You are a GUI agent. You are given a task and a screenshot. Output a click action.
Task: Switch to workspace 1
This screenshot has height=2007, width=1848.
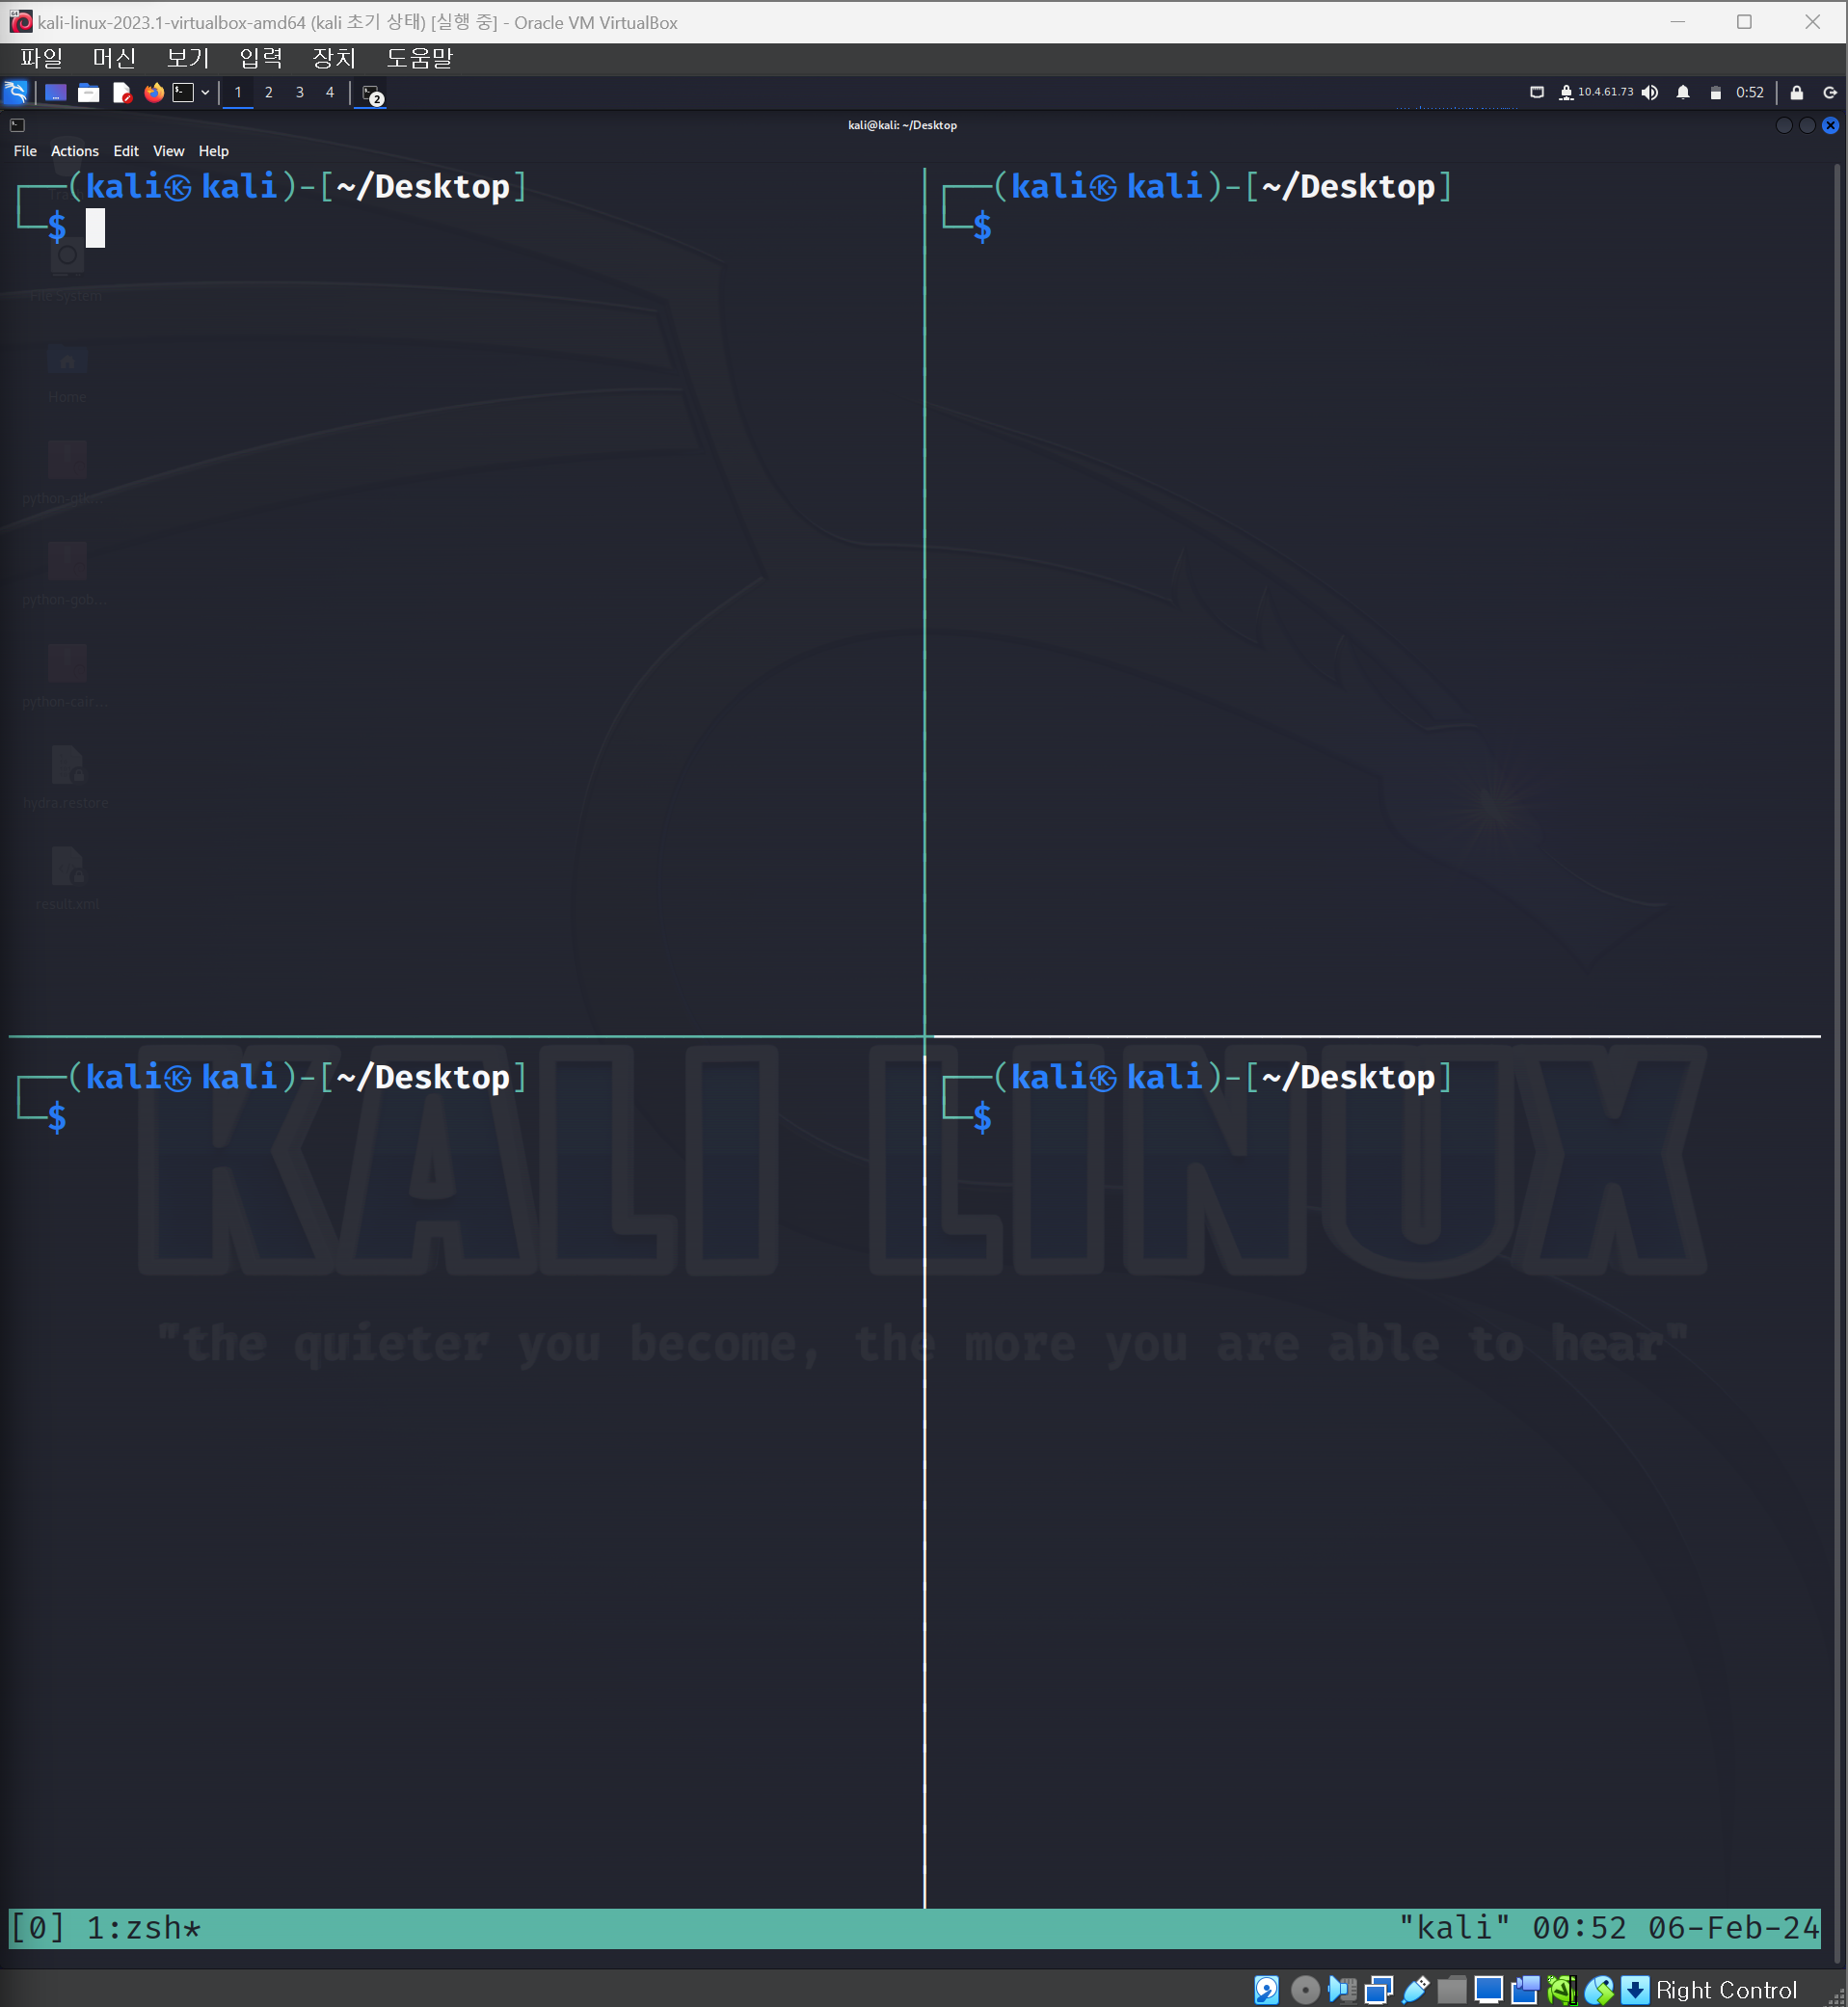[x=238, y=93]
